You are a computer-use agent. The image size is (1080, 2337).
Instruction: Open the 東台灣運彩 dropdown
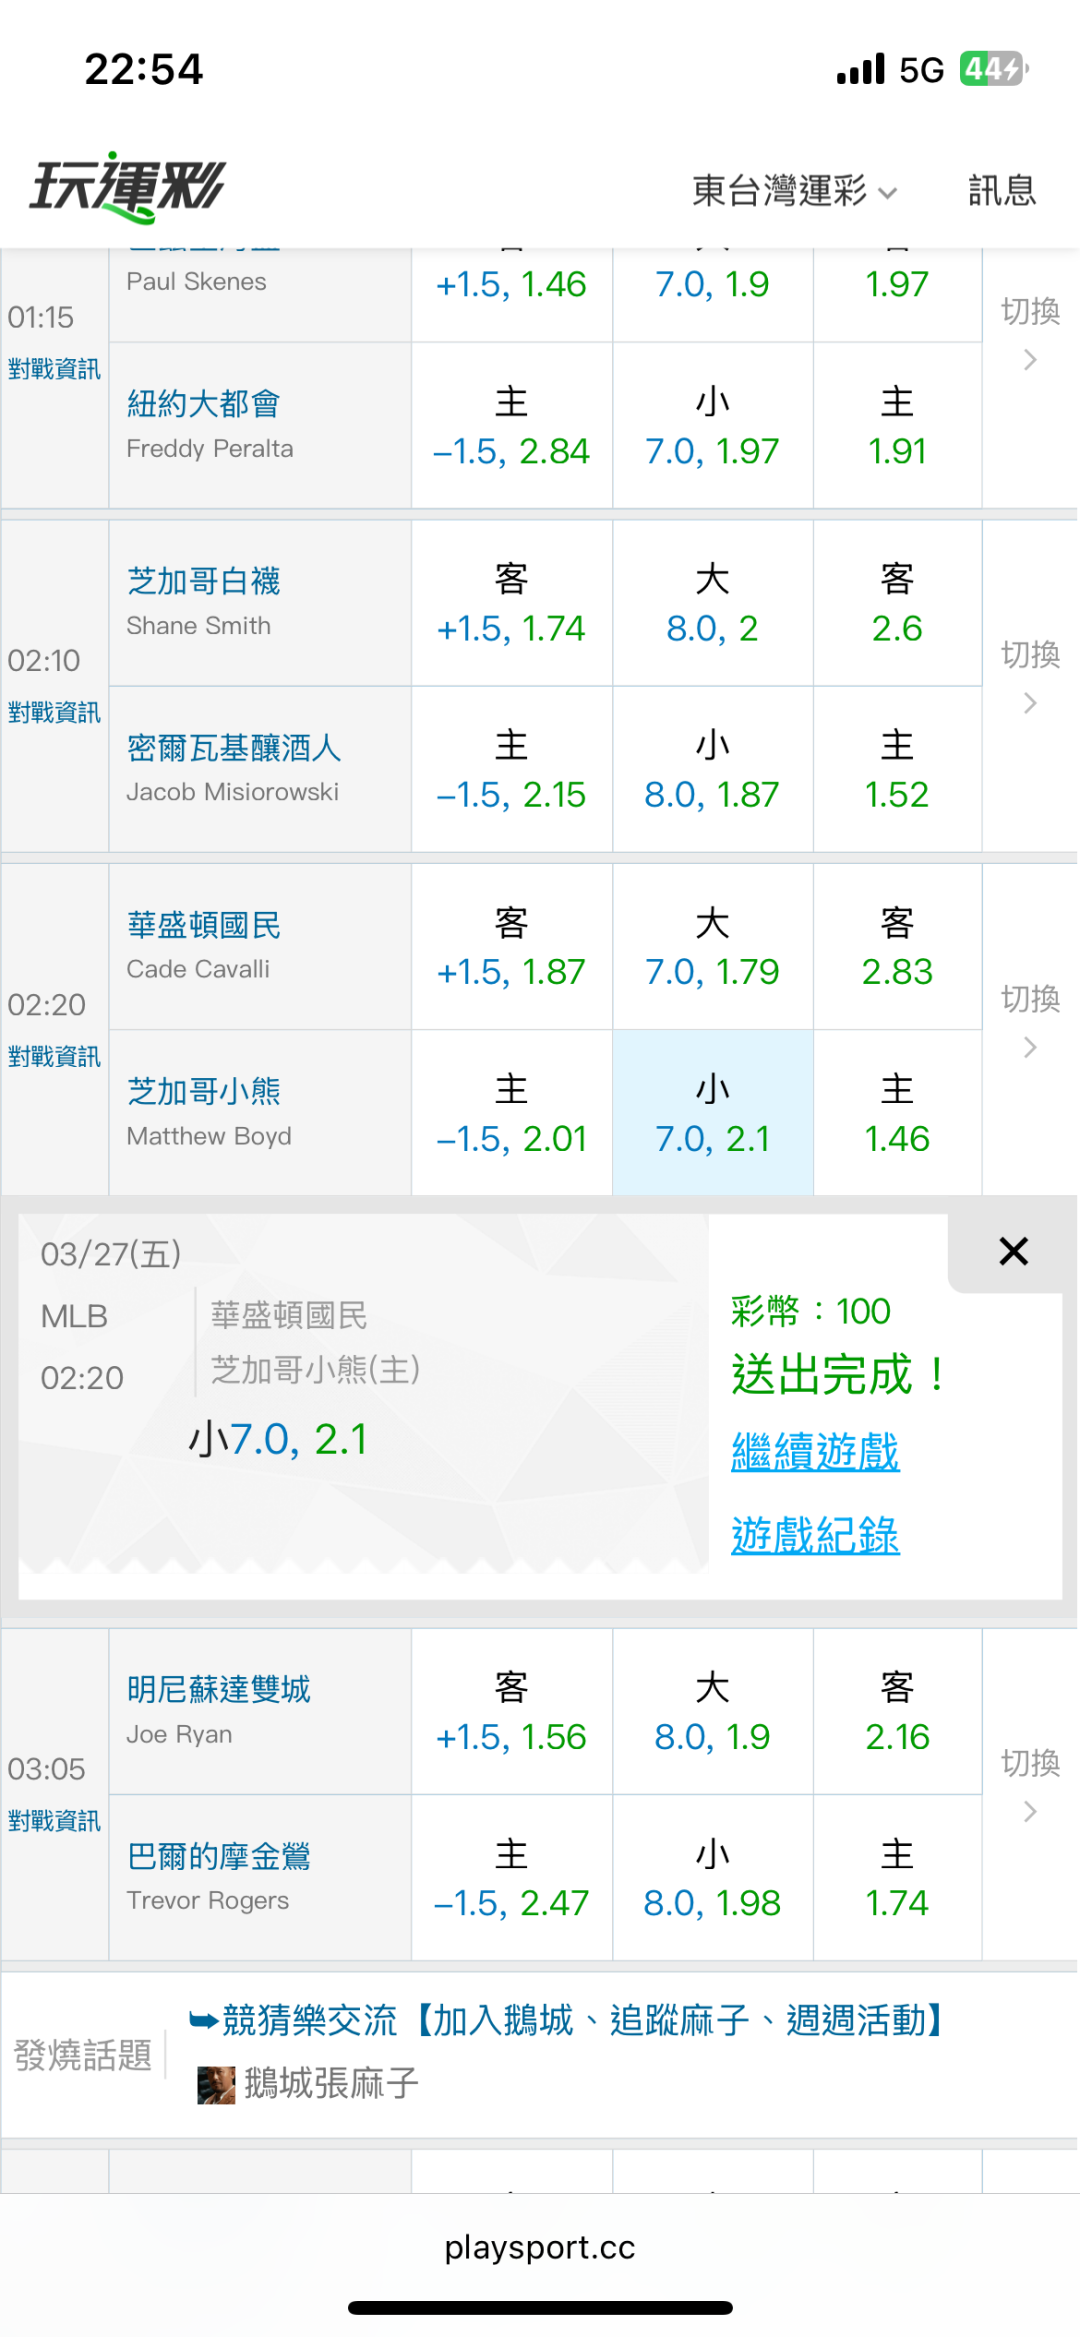coord(794,190)
